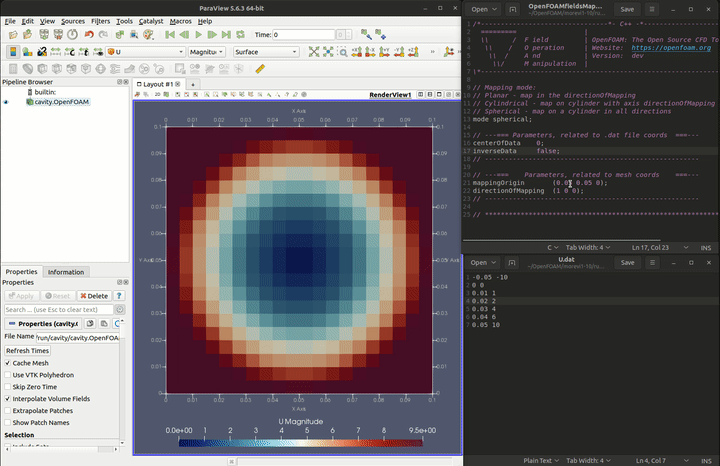Open the Plain Text language dropdown
Image resolution: width=720 pixels, height=466 pixels.
pos(541,460)
